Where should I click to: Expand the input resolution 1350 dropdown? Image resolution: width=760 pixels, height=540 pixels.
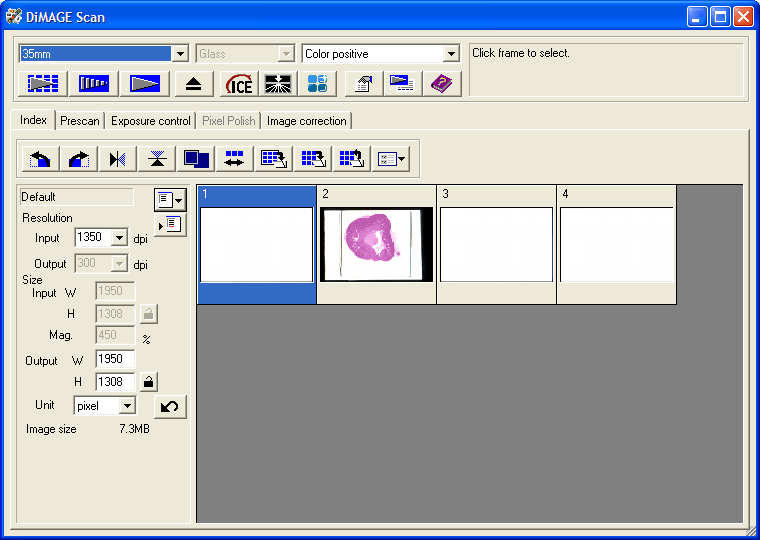point(119,238)
